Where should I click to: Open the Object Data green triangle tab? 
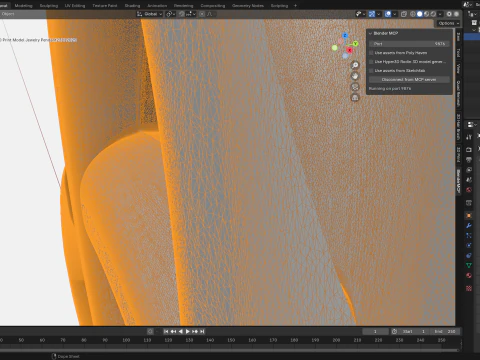pyautogui.click(x=469, y=266)
